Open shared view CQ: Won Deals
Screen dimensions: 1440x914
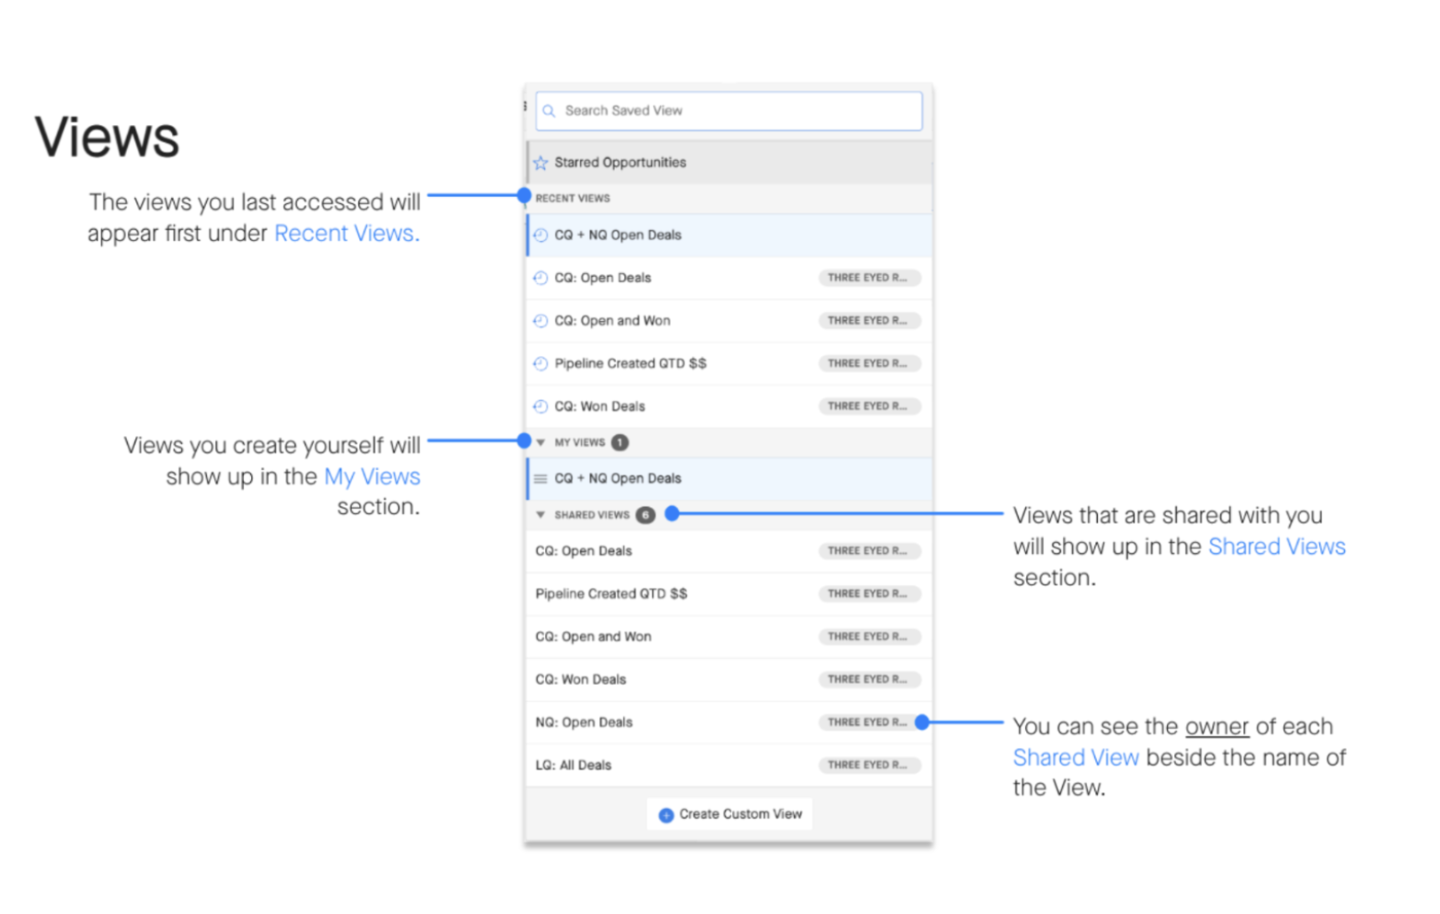pyautogui.click(x=729, y=680)
